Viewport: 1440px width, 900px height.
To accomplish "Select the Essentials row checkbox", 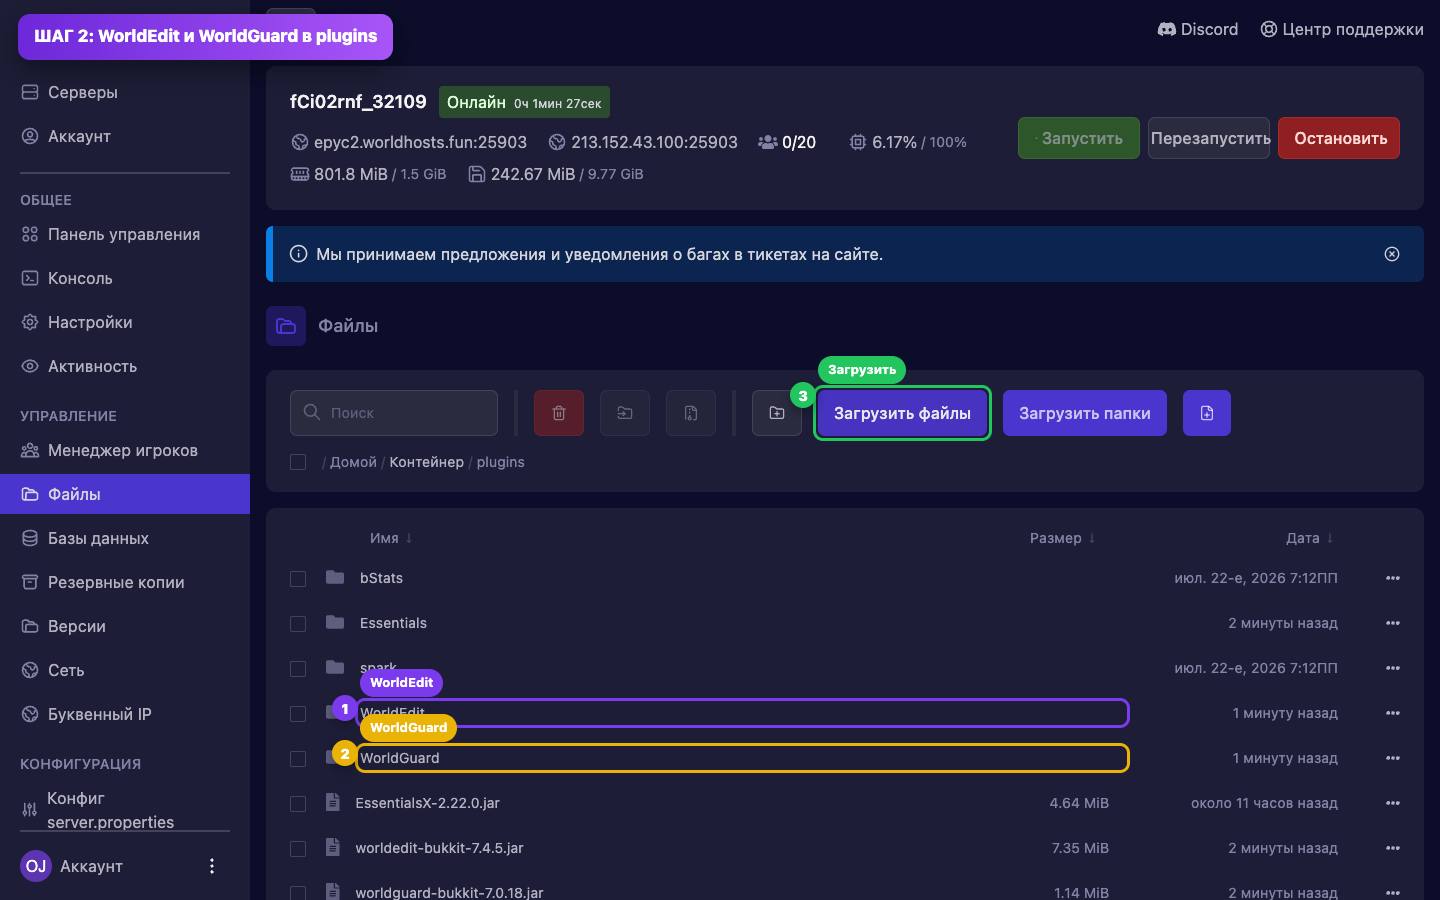I will (x=298, y=624).
